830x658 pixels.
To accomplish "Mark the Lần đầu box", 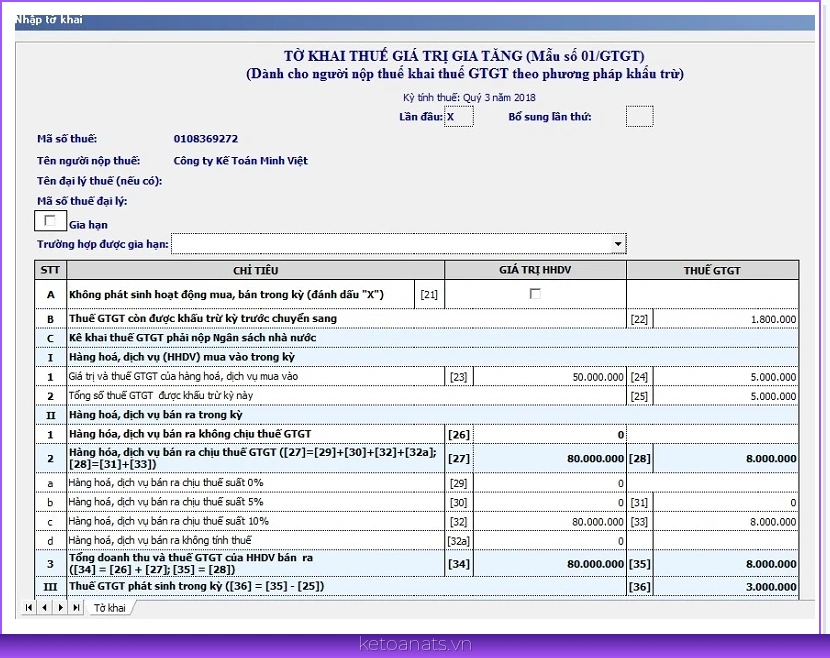I will coord(458,116).
